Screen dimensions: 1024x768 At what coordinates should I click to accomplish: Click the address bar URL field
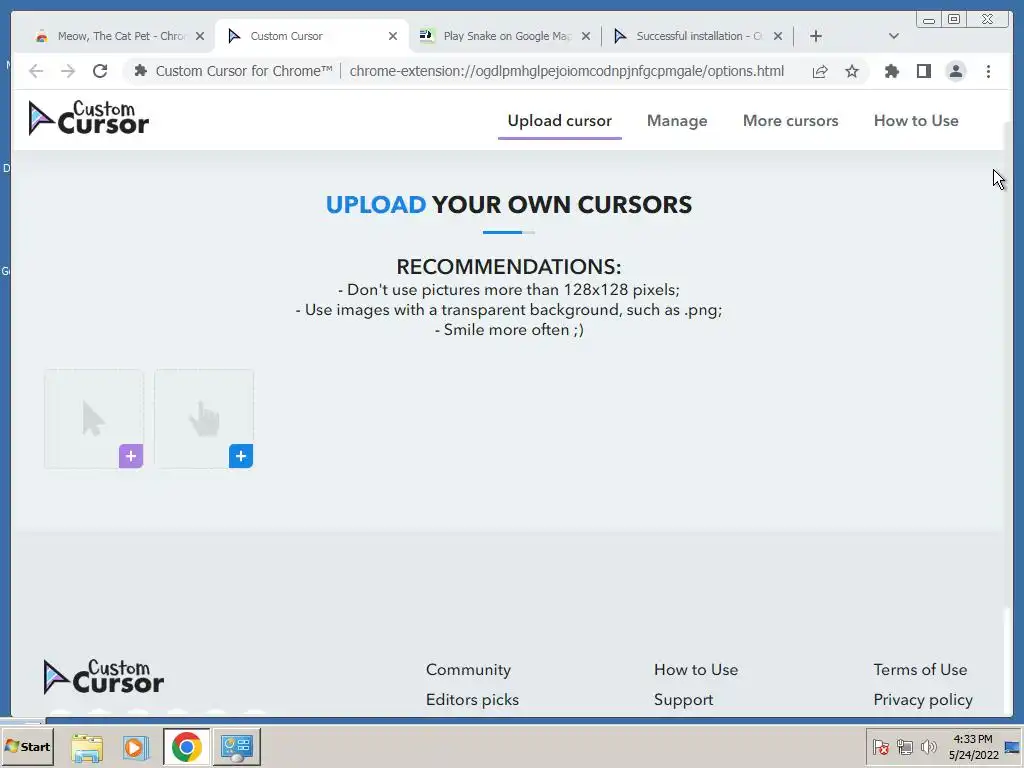click(566, 71)
